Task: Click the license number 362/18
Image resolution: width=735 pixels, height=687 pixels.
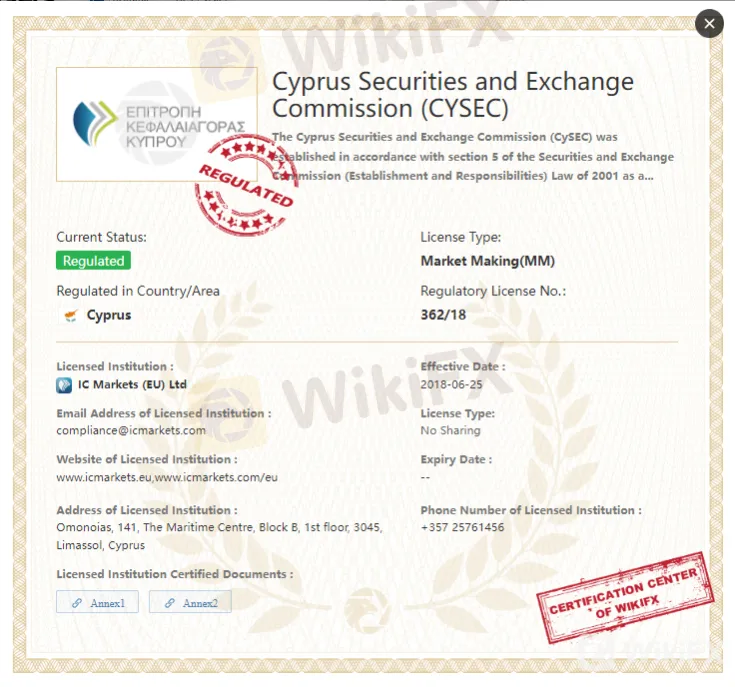Action: (443, 314)
